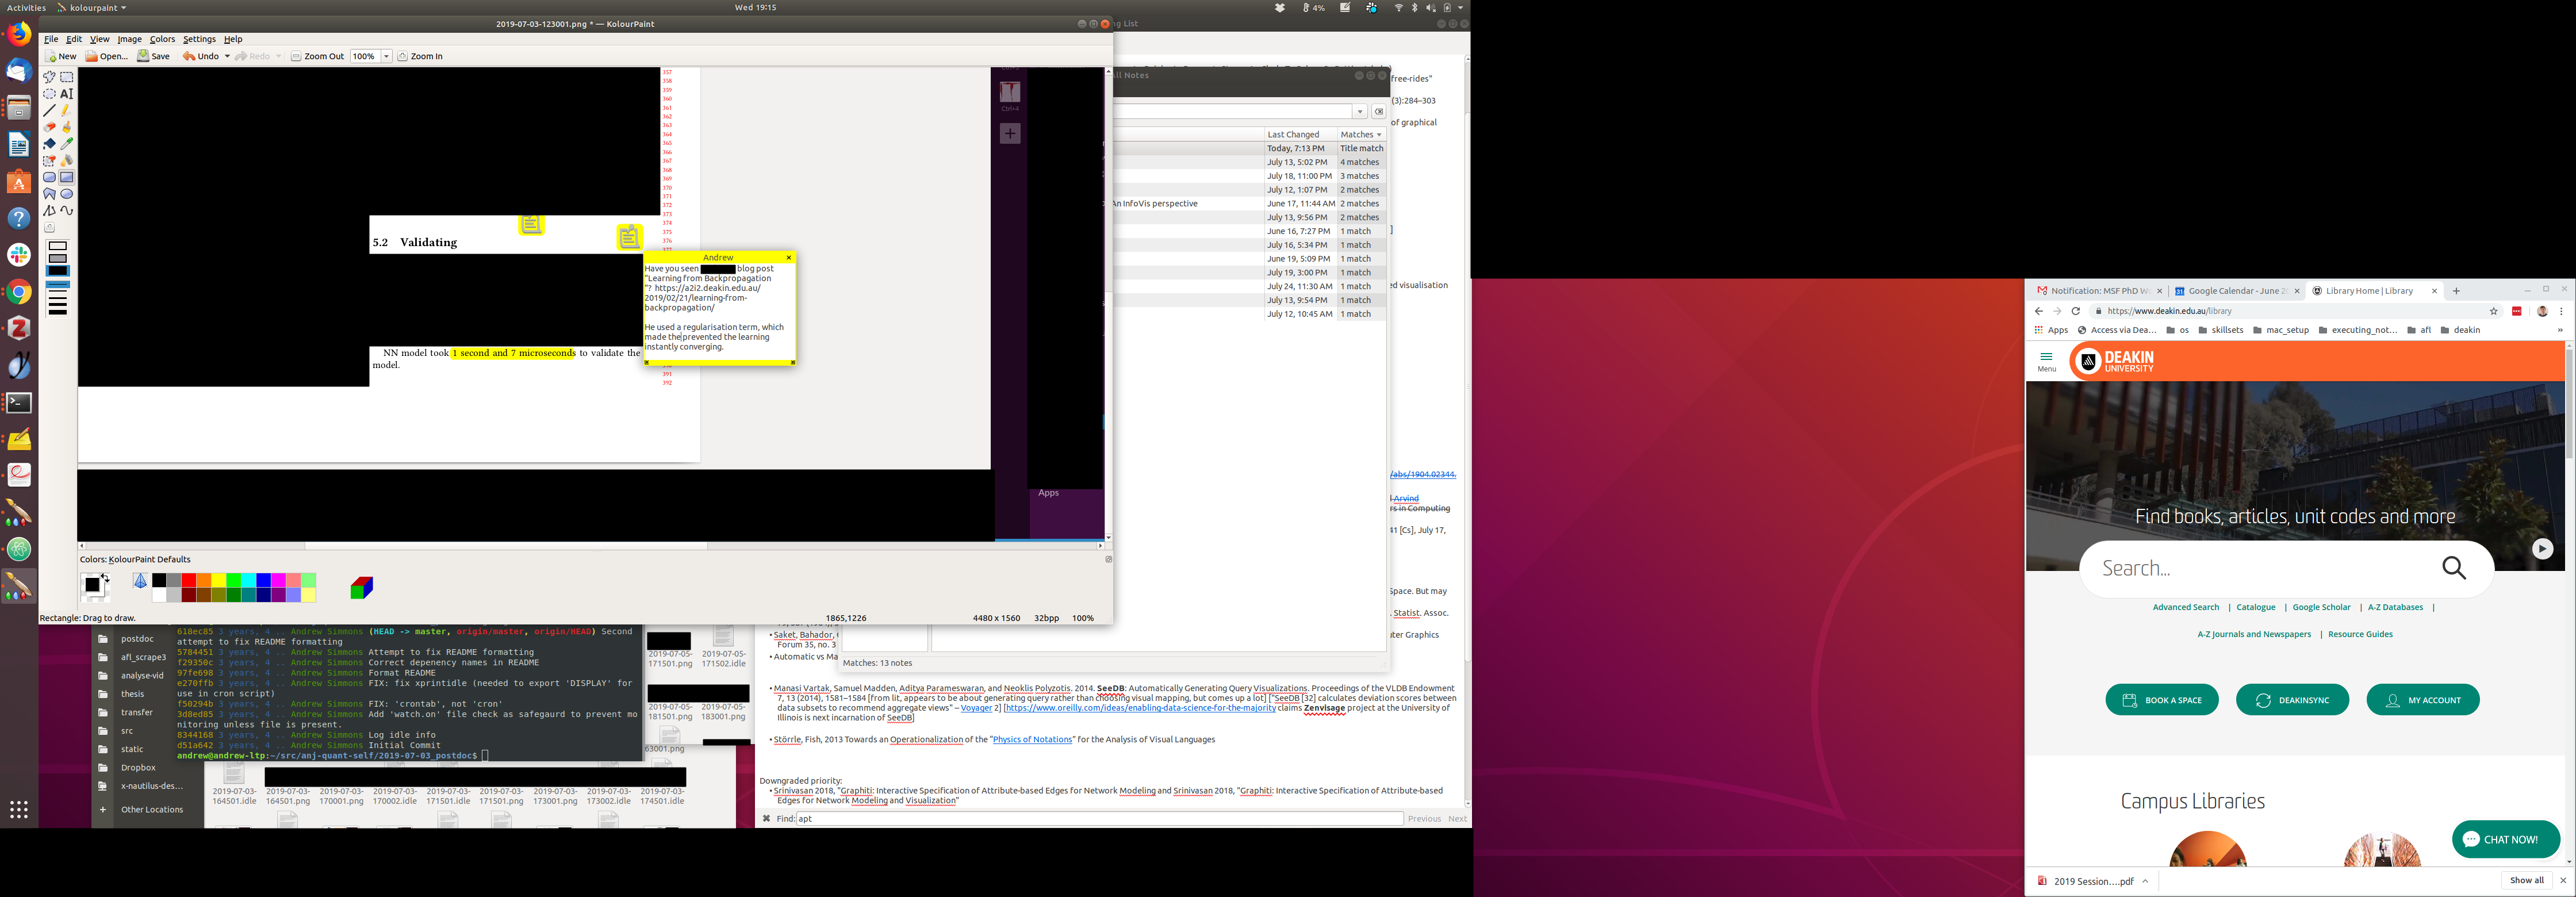Click the BOOK A SPACE button
Image resolution: width=2576 pixels, height=897 pixels.
(2161, 700)
